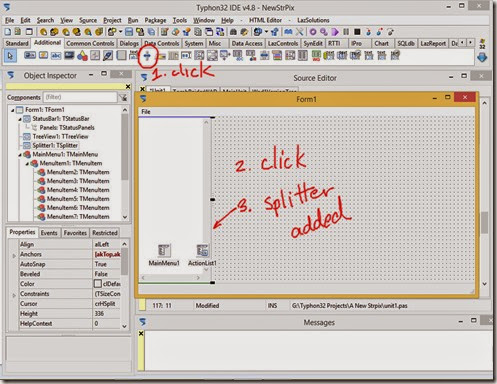Pick the TShape component icon
Image resolution: width=497 pixels, height=384 pixels.
click(82, 56)
